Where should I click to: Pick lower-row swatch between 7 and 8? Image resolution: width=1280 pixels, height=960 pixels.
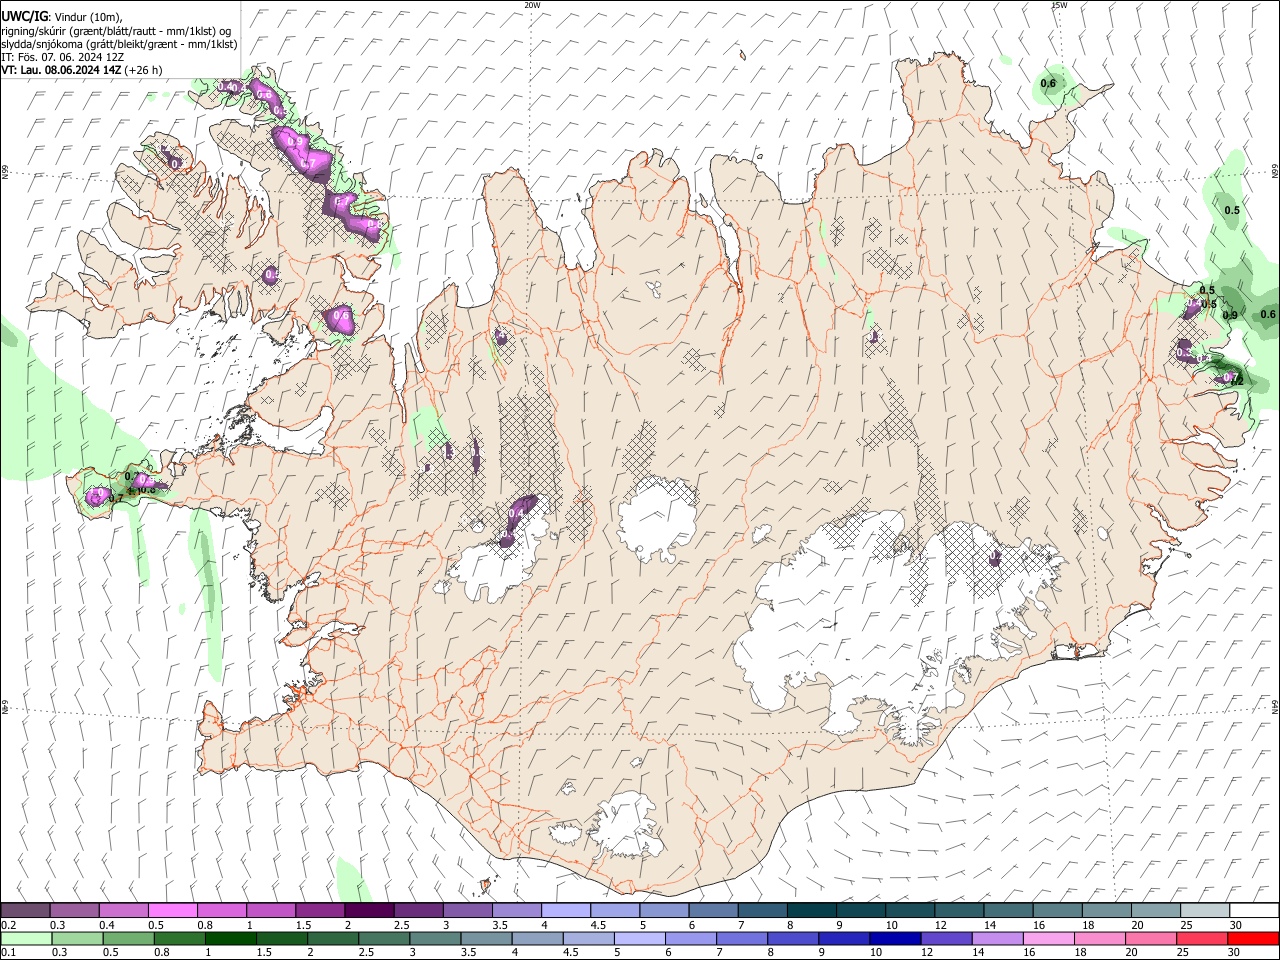tap(742, 938)
